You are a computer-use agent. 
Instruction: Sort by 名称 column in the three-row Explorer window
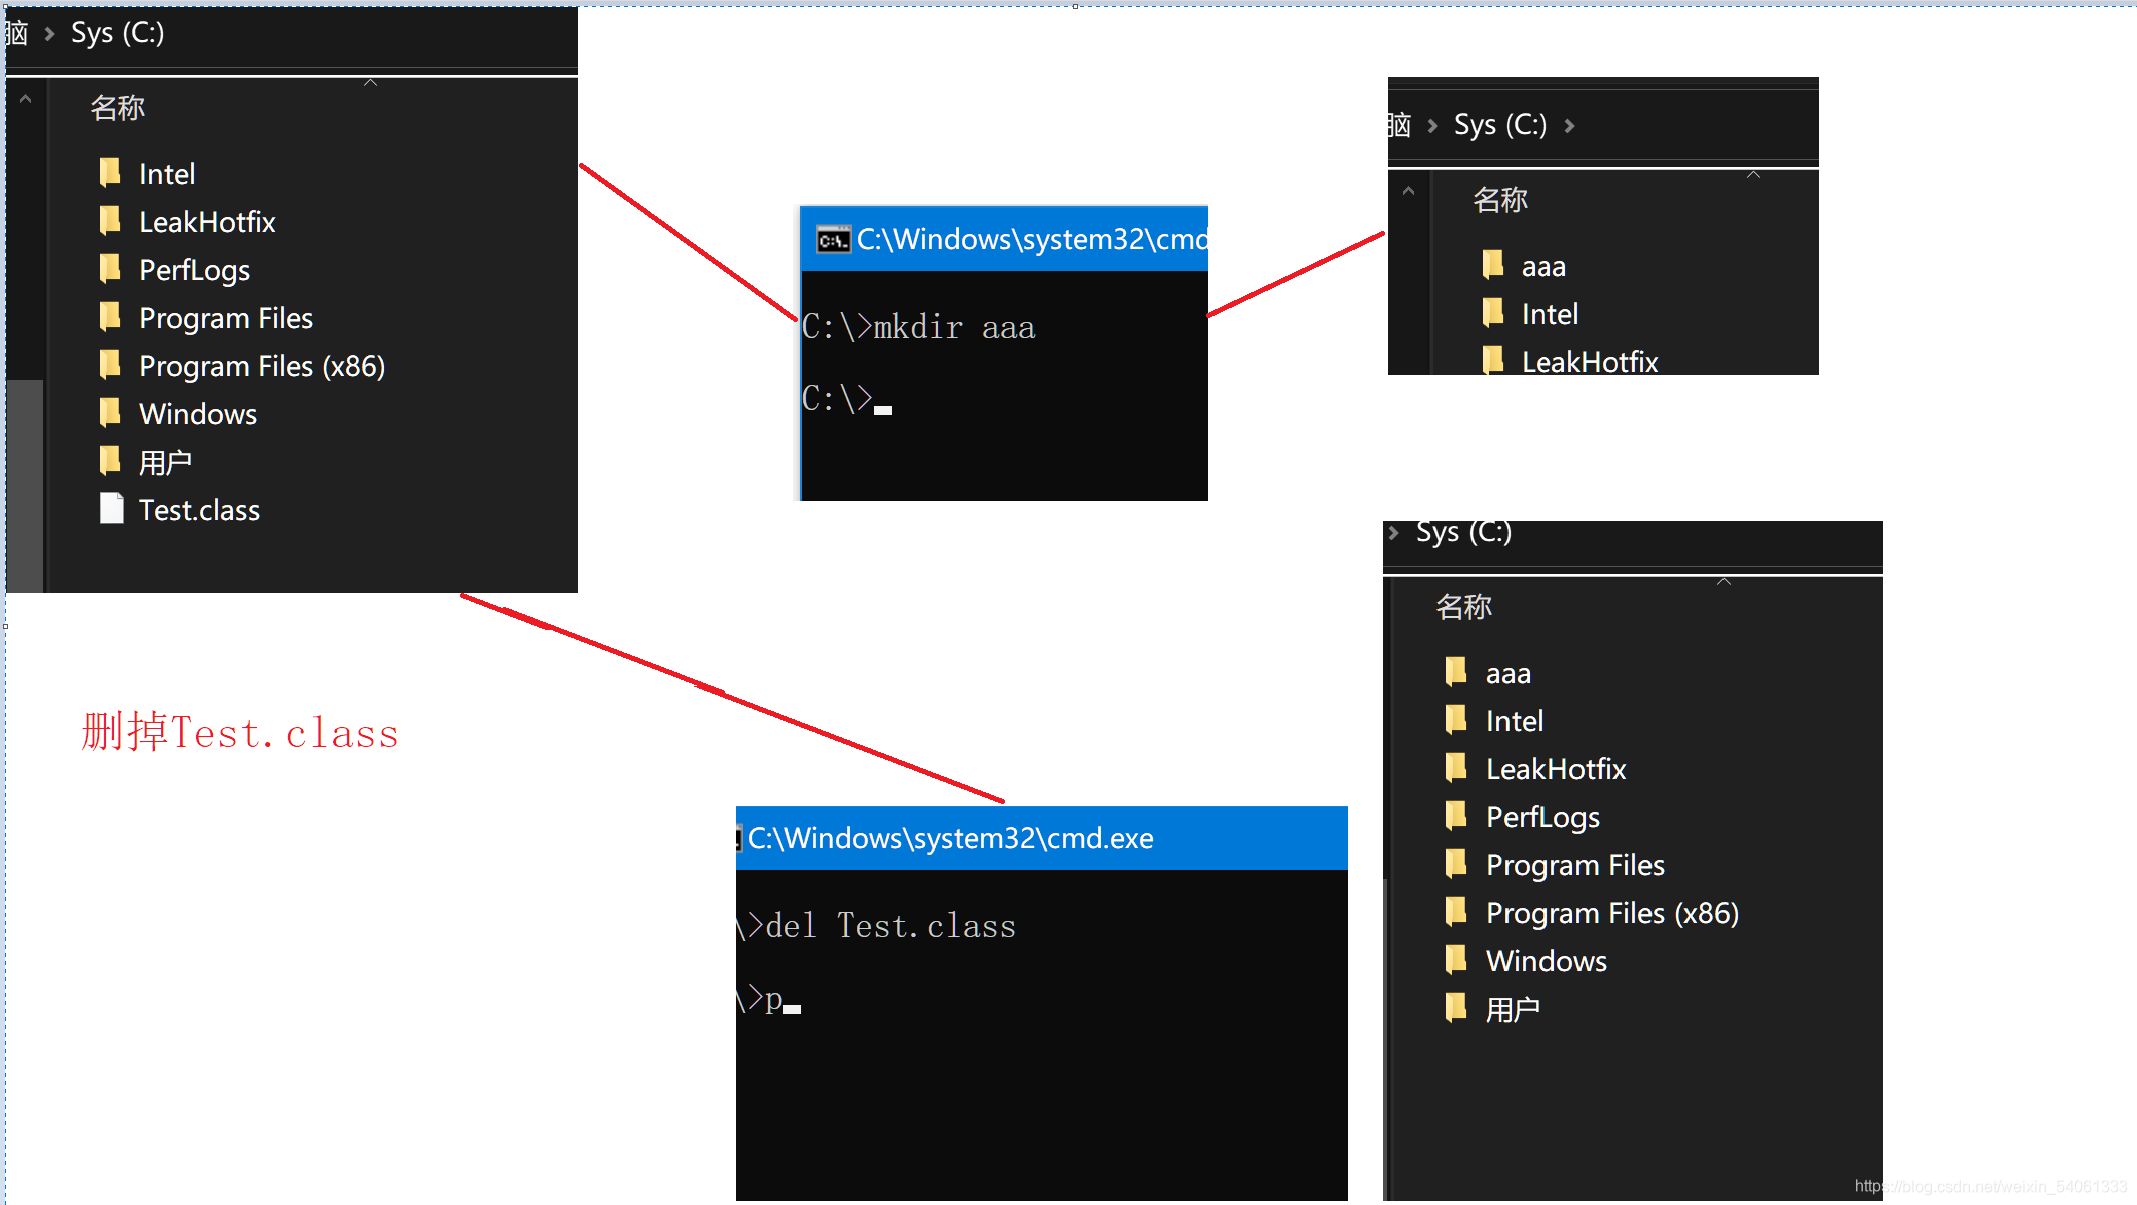[1500, 200]
